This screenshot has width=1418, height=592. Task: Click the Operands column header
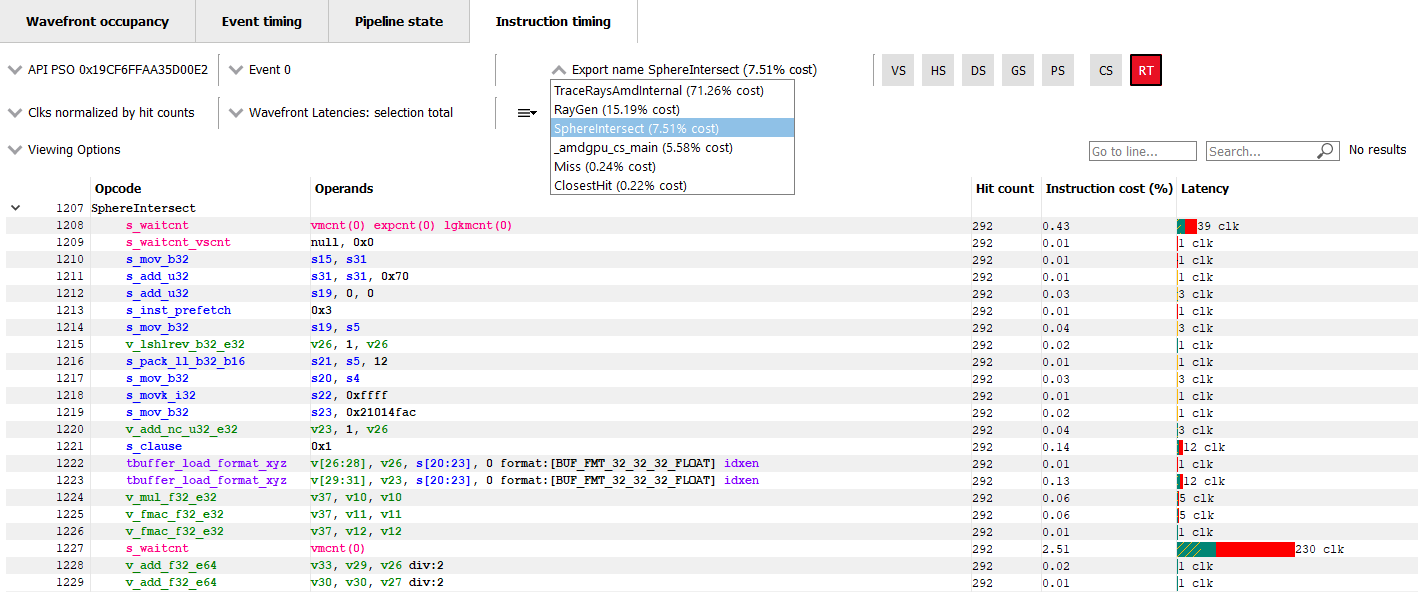click(x=344, y=188)
